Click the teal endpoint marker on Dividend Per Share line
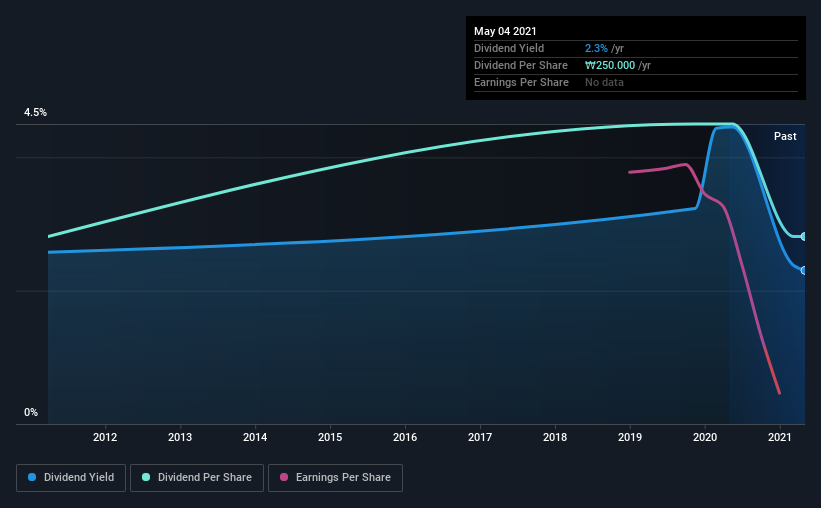 [x=803, y=237]
